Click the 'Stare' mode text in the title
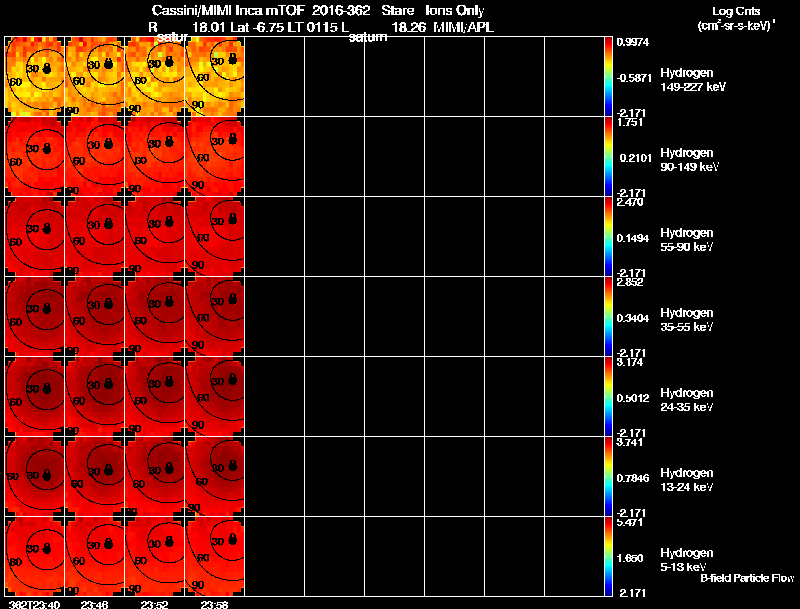Image resolution: width=800 pixels, height=609 pixels. coord(397,10)
